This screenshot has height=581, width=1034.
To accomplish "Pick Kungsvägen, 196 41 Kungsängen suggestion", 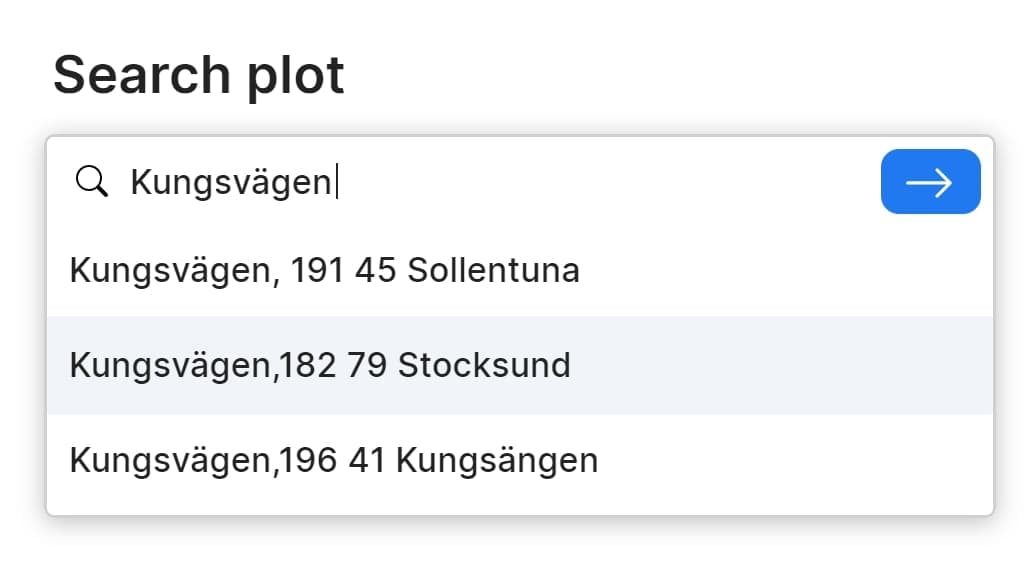I will click(333, 460).
